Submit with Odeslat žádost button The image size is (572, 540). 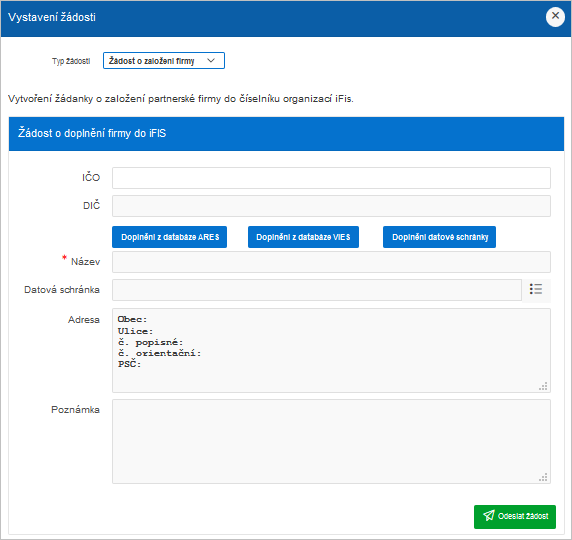tap(515, 517)
